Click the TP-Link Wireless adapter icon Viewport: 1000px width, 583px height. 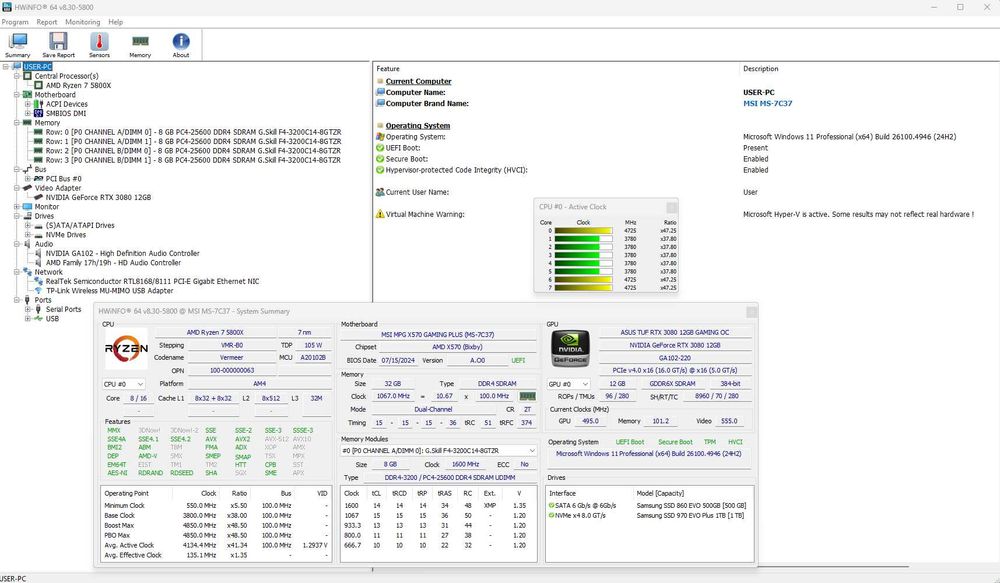[x=38, y=291]
